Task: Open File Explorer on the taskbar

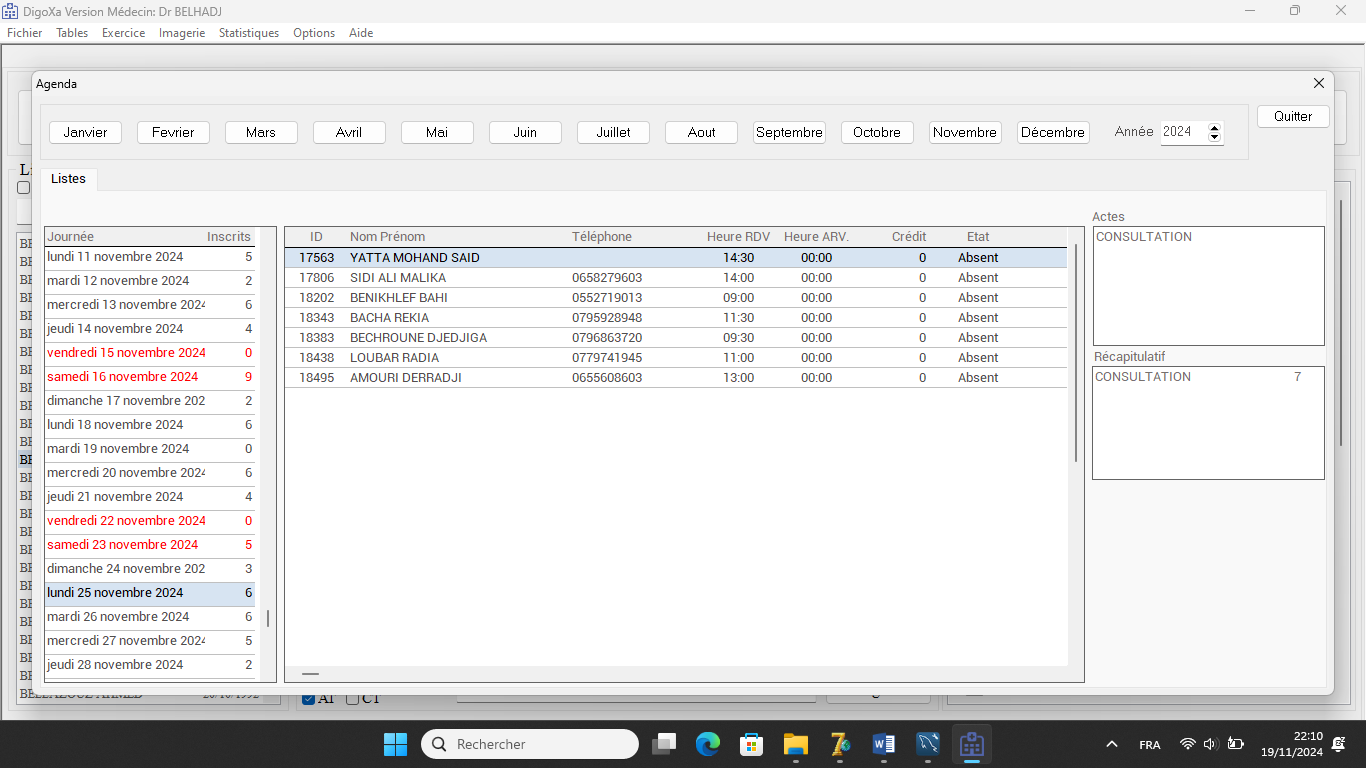Action: pyautogui.click(x=796, y=744)
